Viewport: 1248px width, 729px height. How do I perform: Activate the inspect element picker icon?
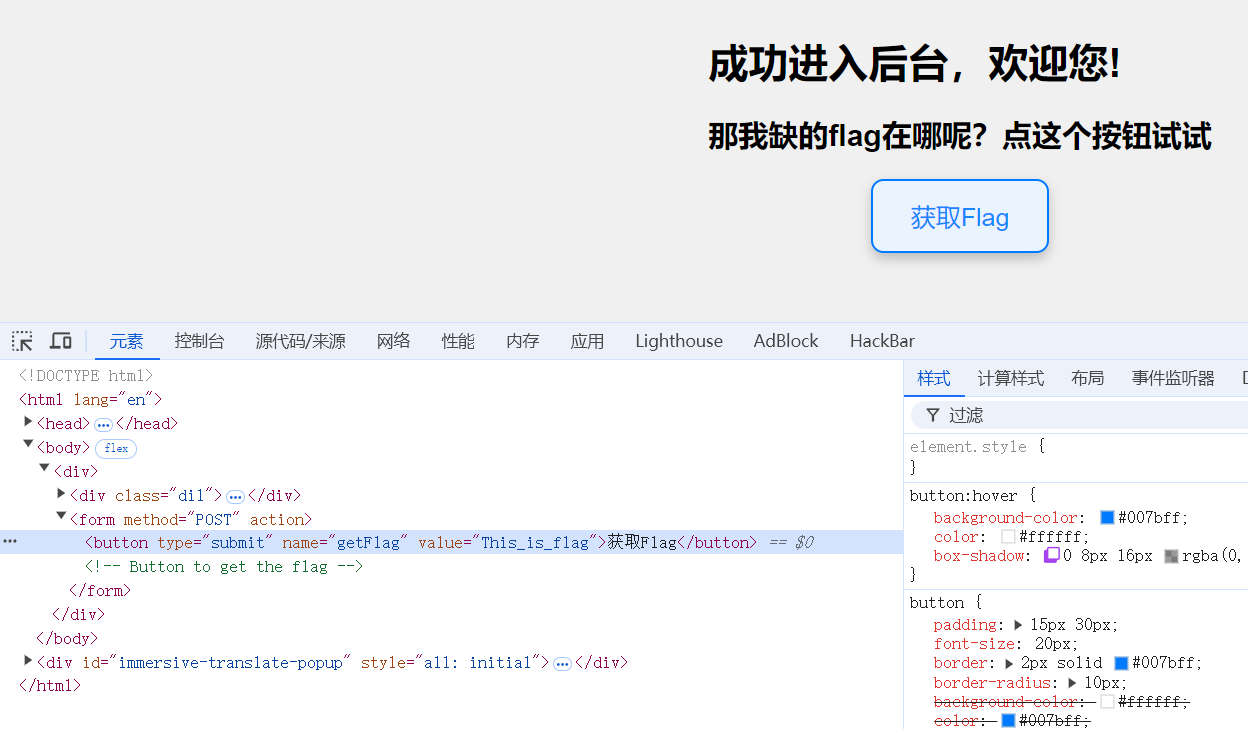[22, 341]
